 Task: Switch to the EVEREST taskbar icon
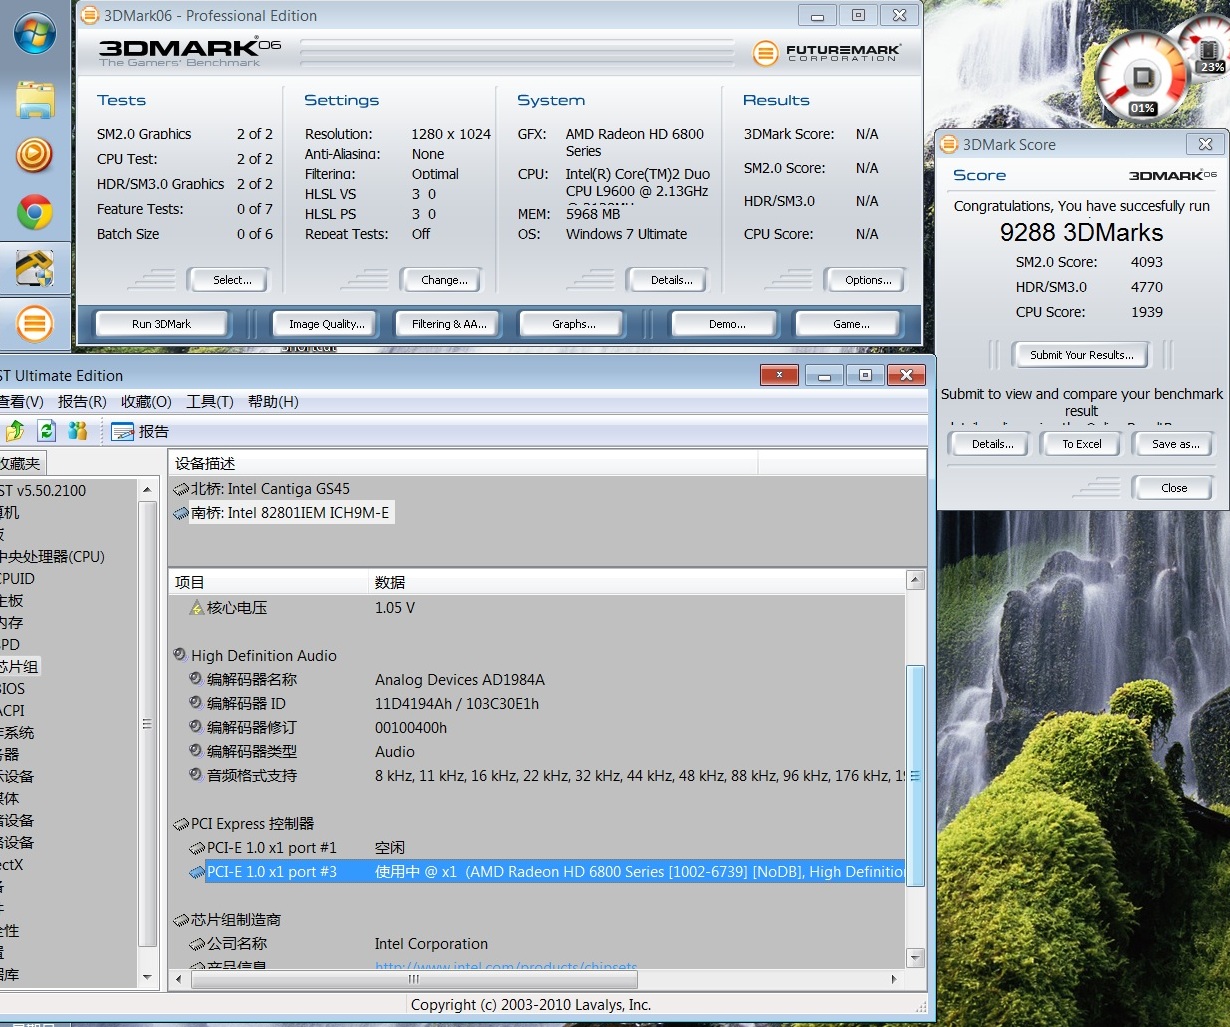35,267
